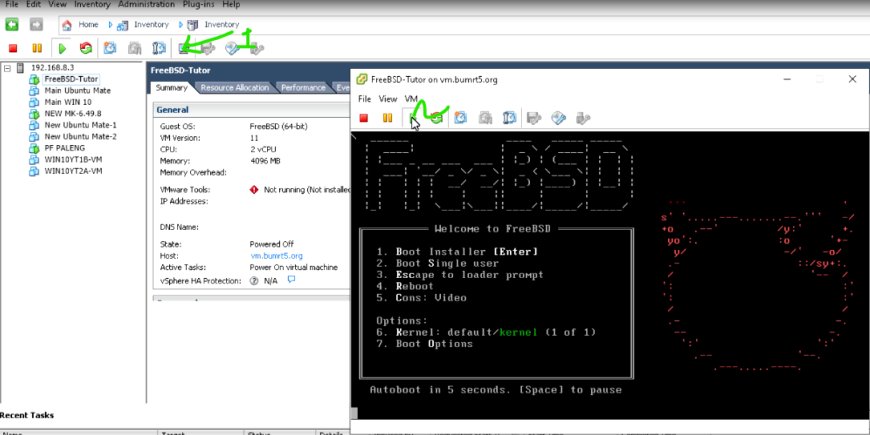Screen dimensions: 870x435
Task: Reset the VM in the console window
Action: click(437, 118)
